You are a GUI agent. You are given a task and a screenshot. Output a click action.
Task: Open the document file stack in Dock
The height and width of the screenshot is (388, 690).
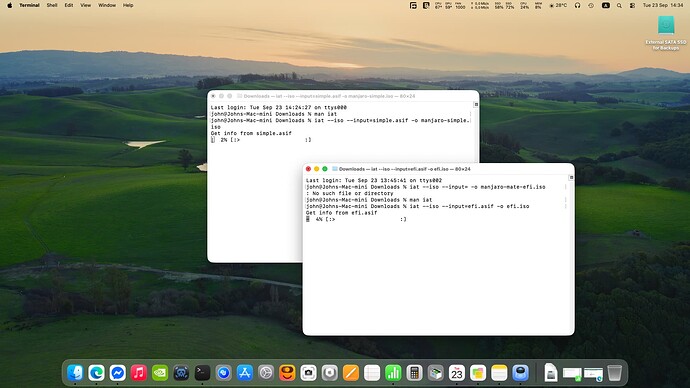coord(551,373)
